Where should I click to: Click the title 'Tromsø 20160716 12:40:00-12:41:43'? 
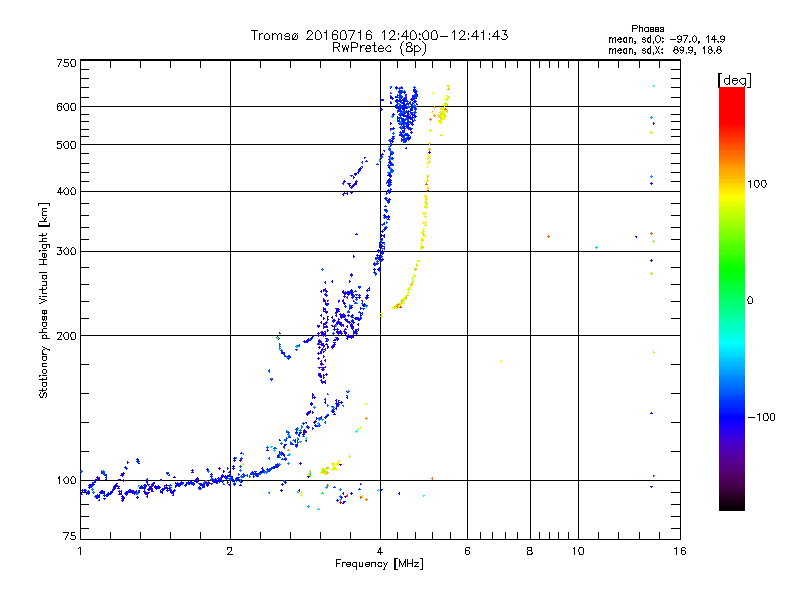(379, 35)
